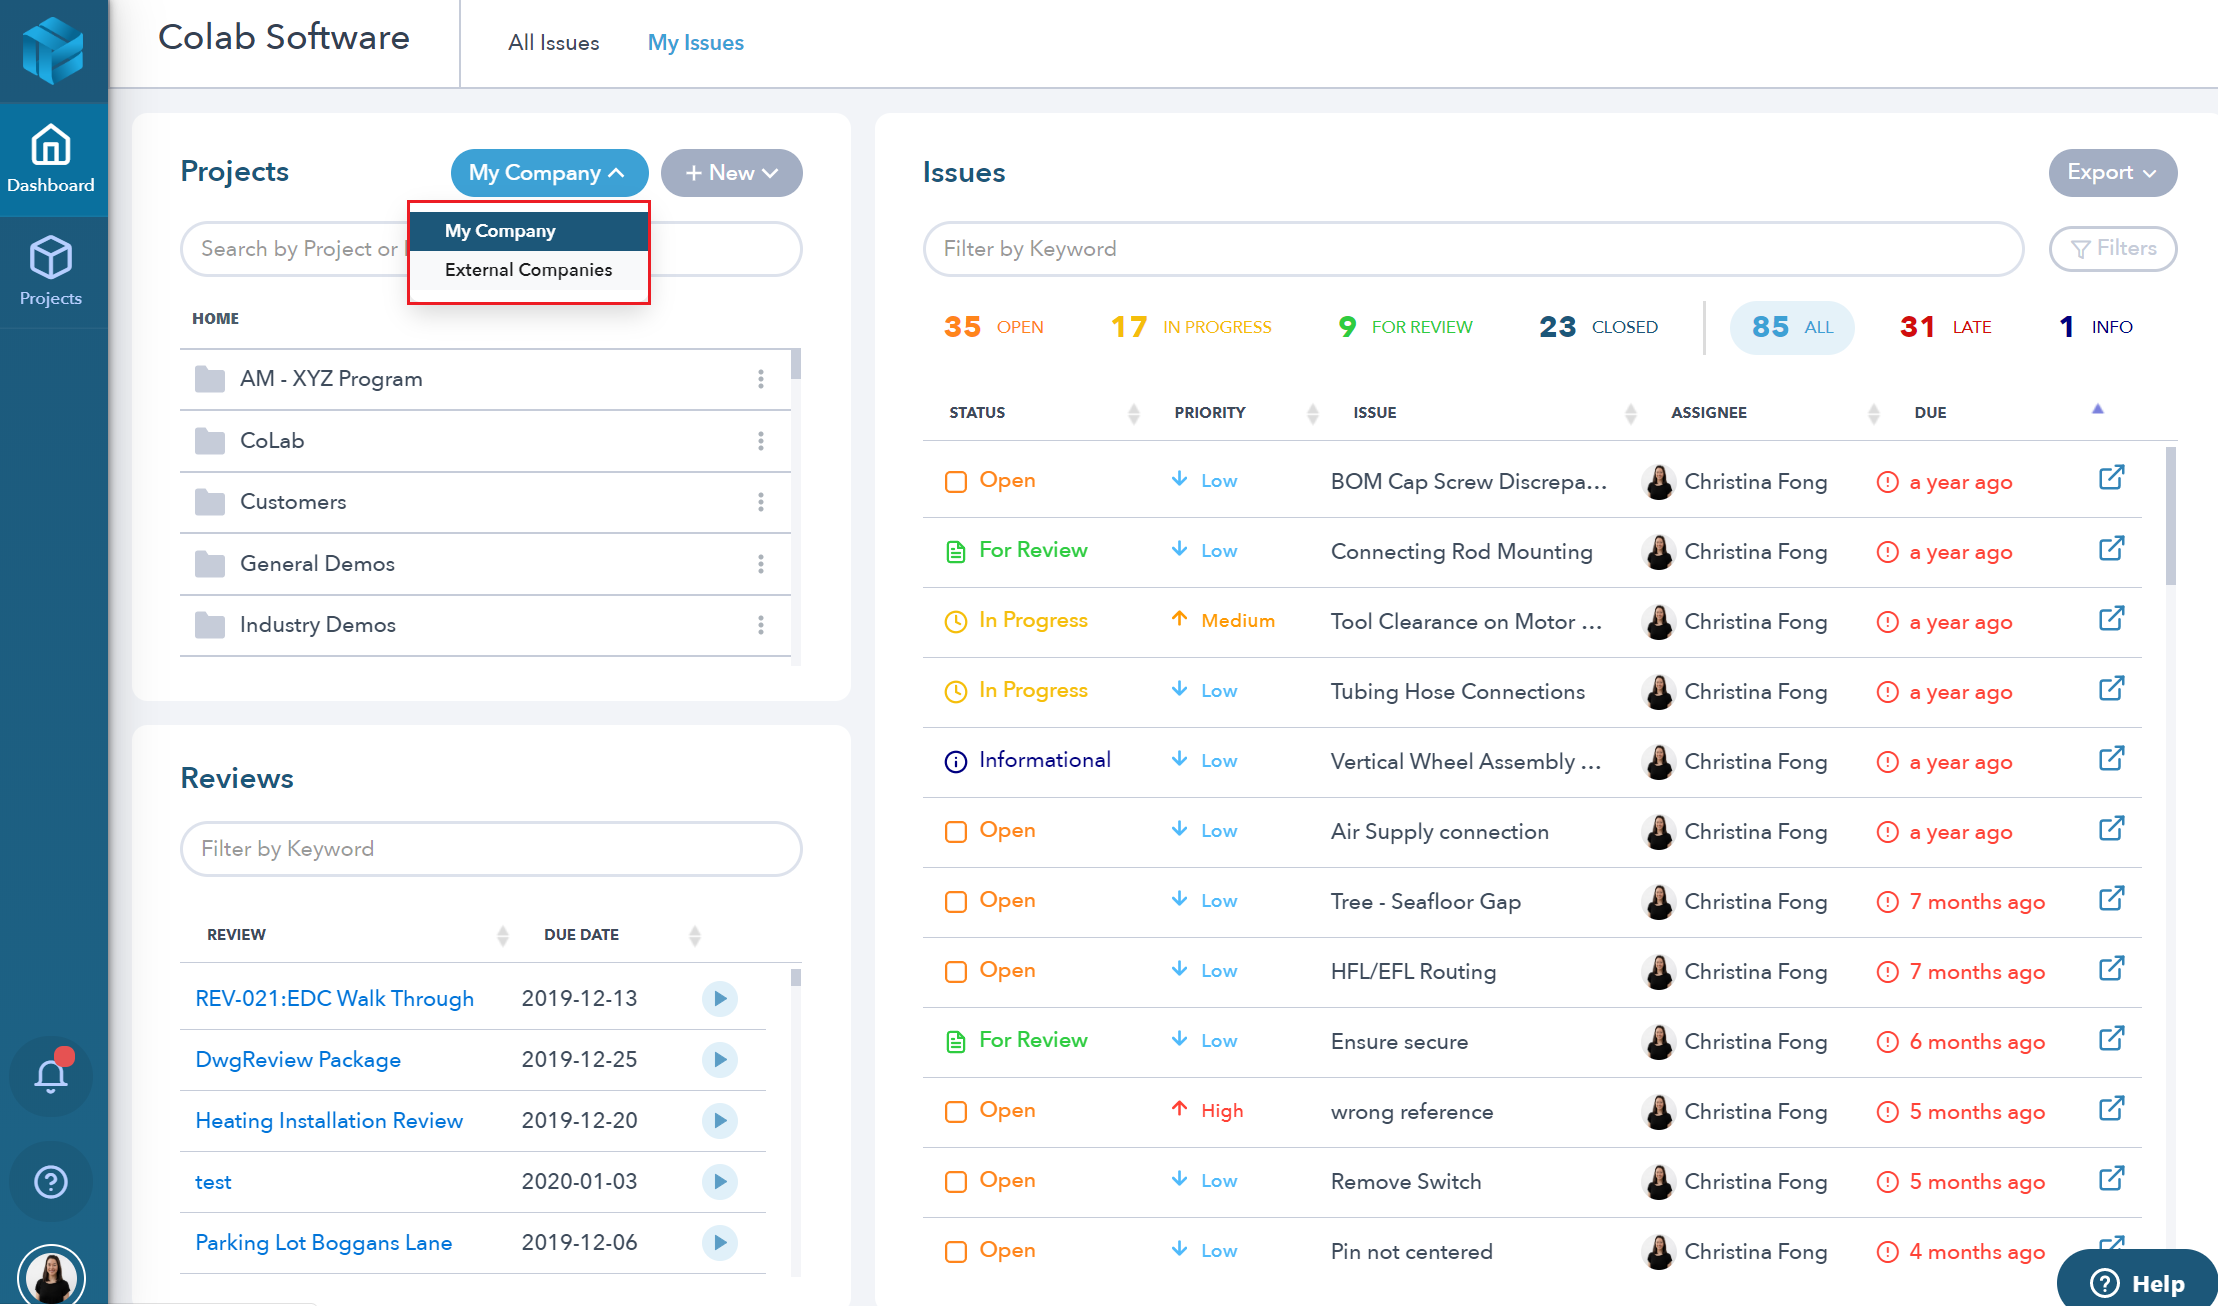Open wrong reference issue externally
Viewport: 2218px width, 1306px height.
2111,1109
